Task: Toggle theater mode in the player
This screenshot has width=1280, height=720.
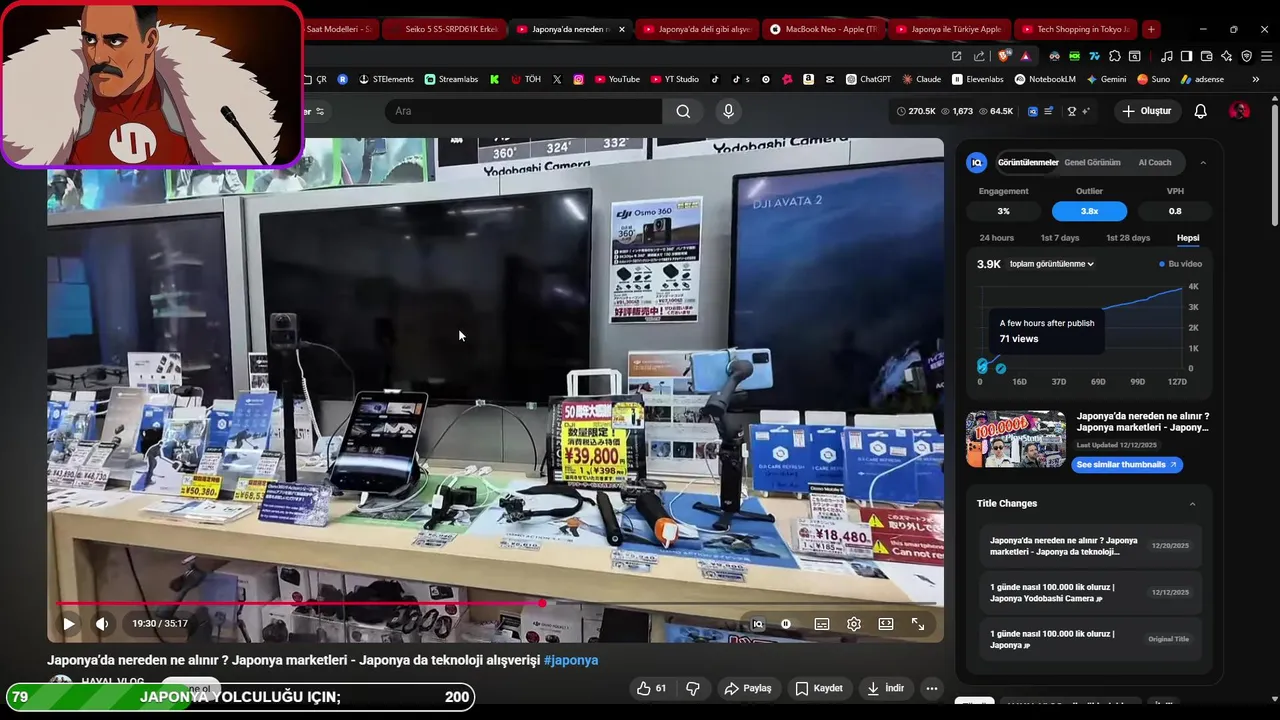Action: [x=886, y=624]
